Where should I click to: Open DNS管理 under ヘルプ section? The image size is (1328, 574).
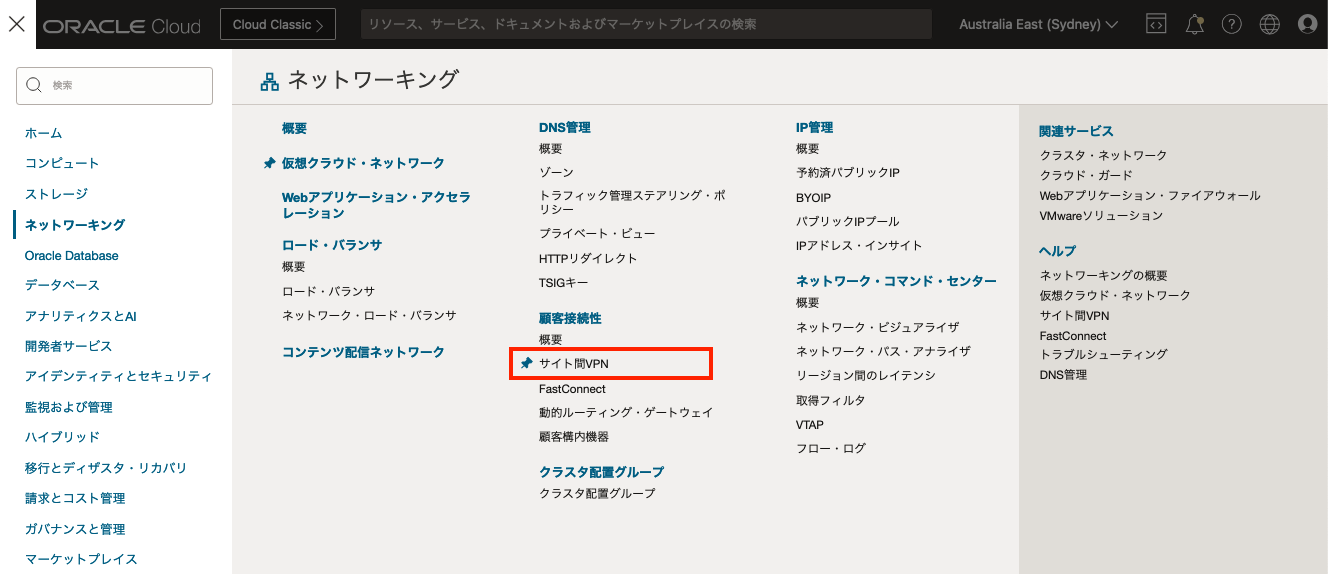tap(1063, 375)
